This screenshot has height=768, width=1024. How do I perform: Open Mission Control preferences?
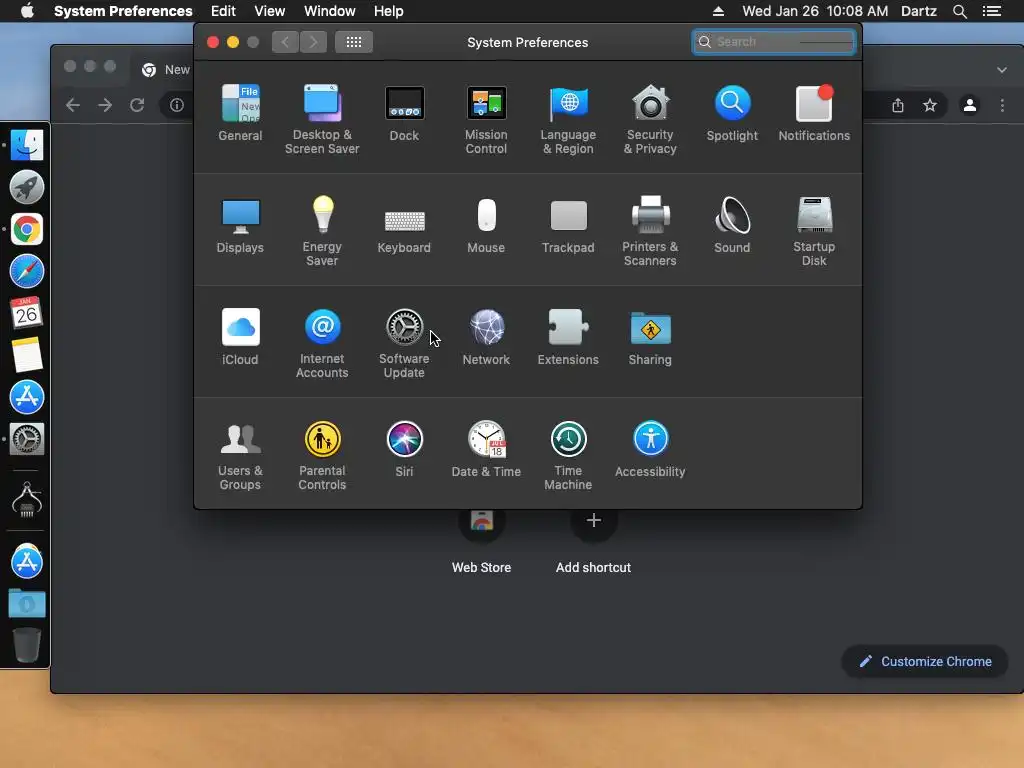[486, 120]
